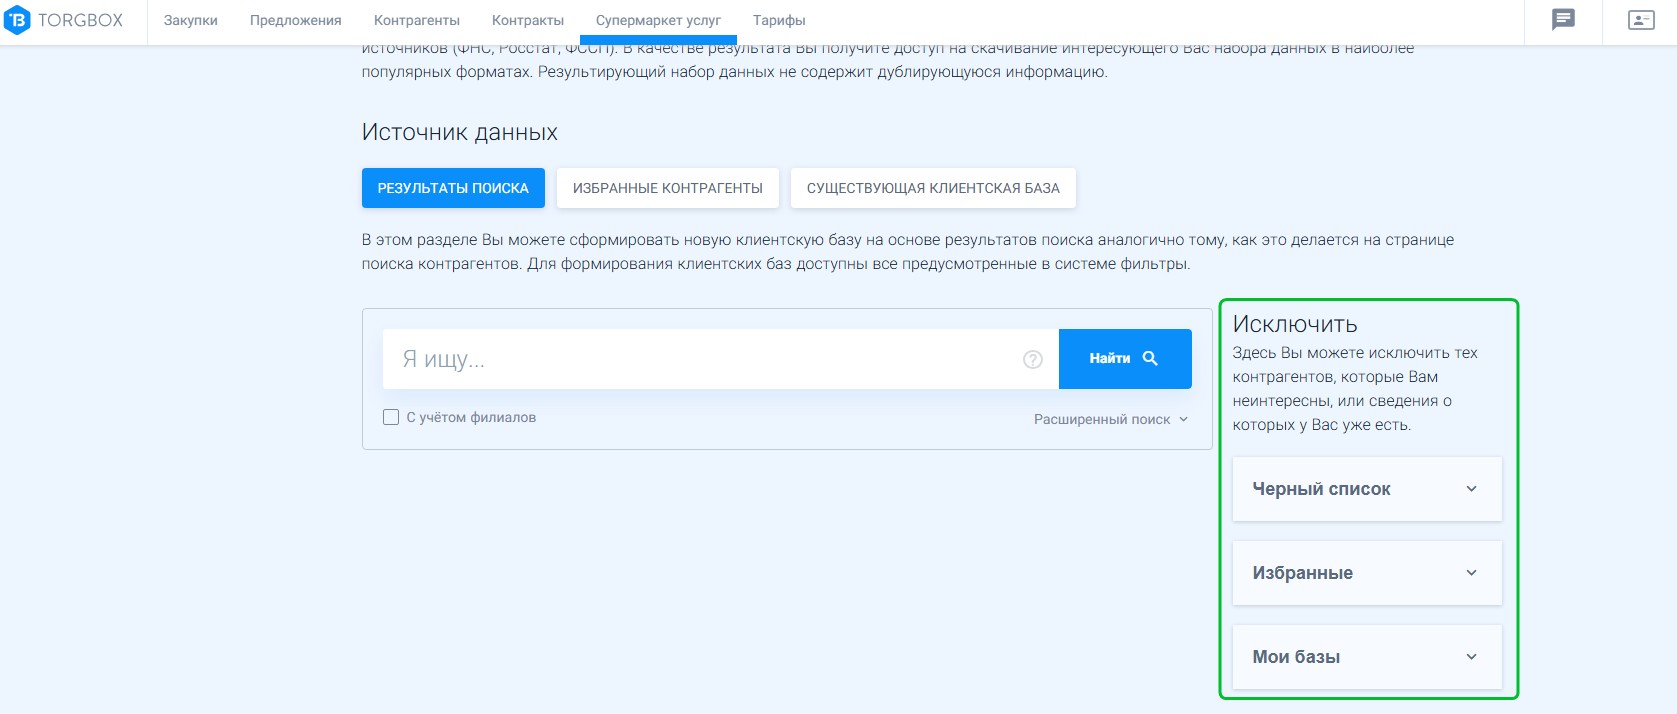This screenshot has height=714, width=1677.
Task: Open Супермаркет услуг tab
Action: click(x=658, y=20)
